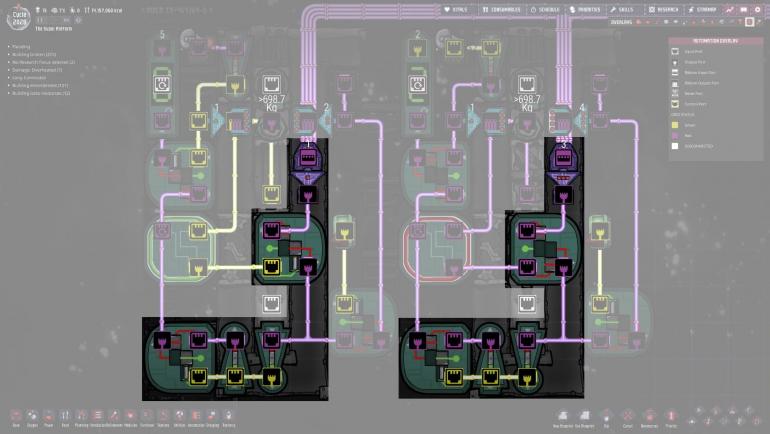The image size is (770, 434).
Task: Open the colony reports chart icon
Action: (730, 9)
